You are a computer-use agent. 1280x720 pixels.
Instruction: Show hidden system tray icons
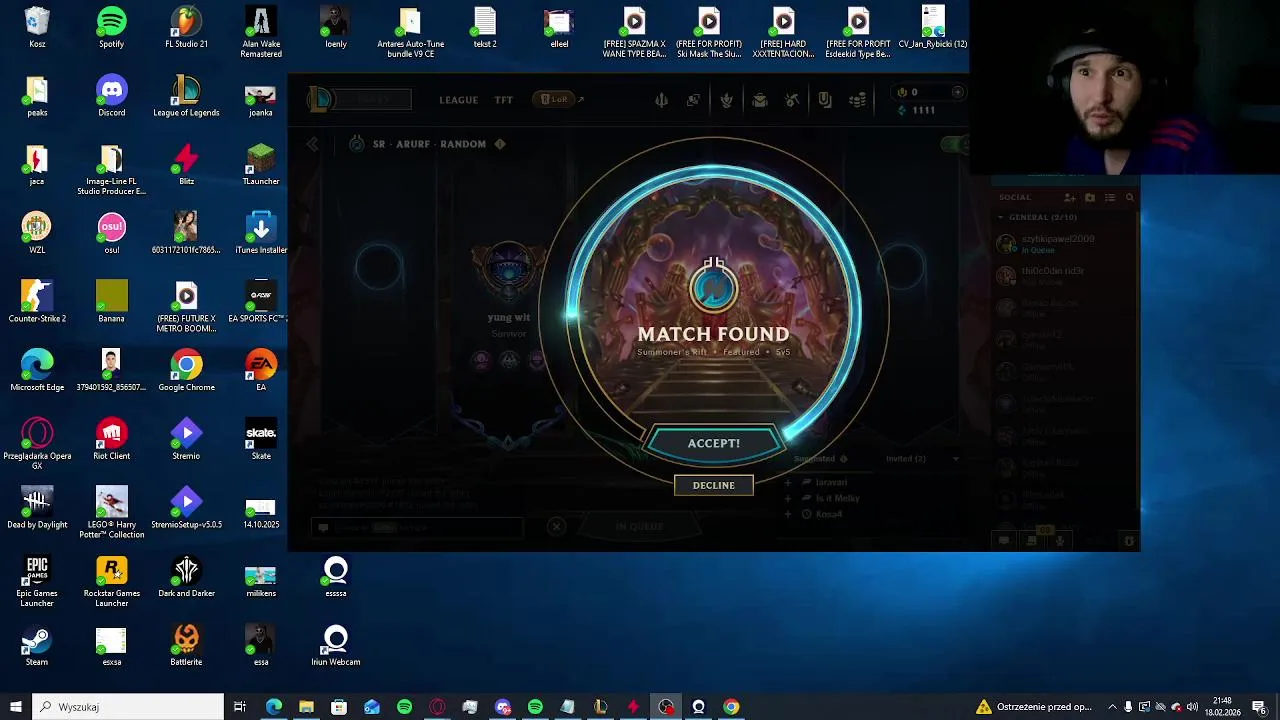1112,707
